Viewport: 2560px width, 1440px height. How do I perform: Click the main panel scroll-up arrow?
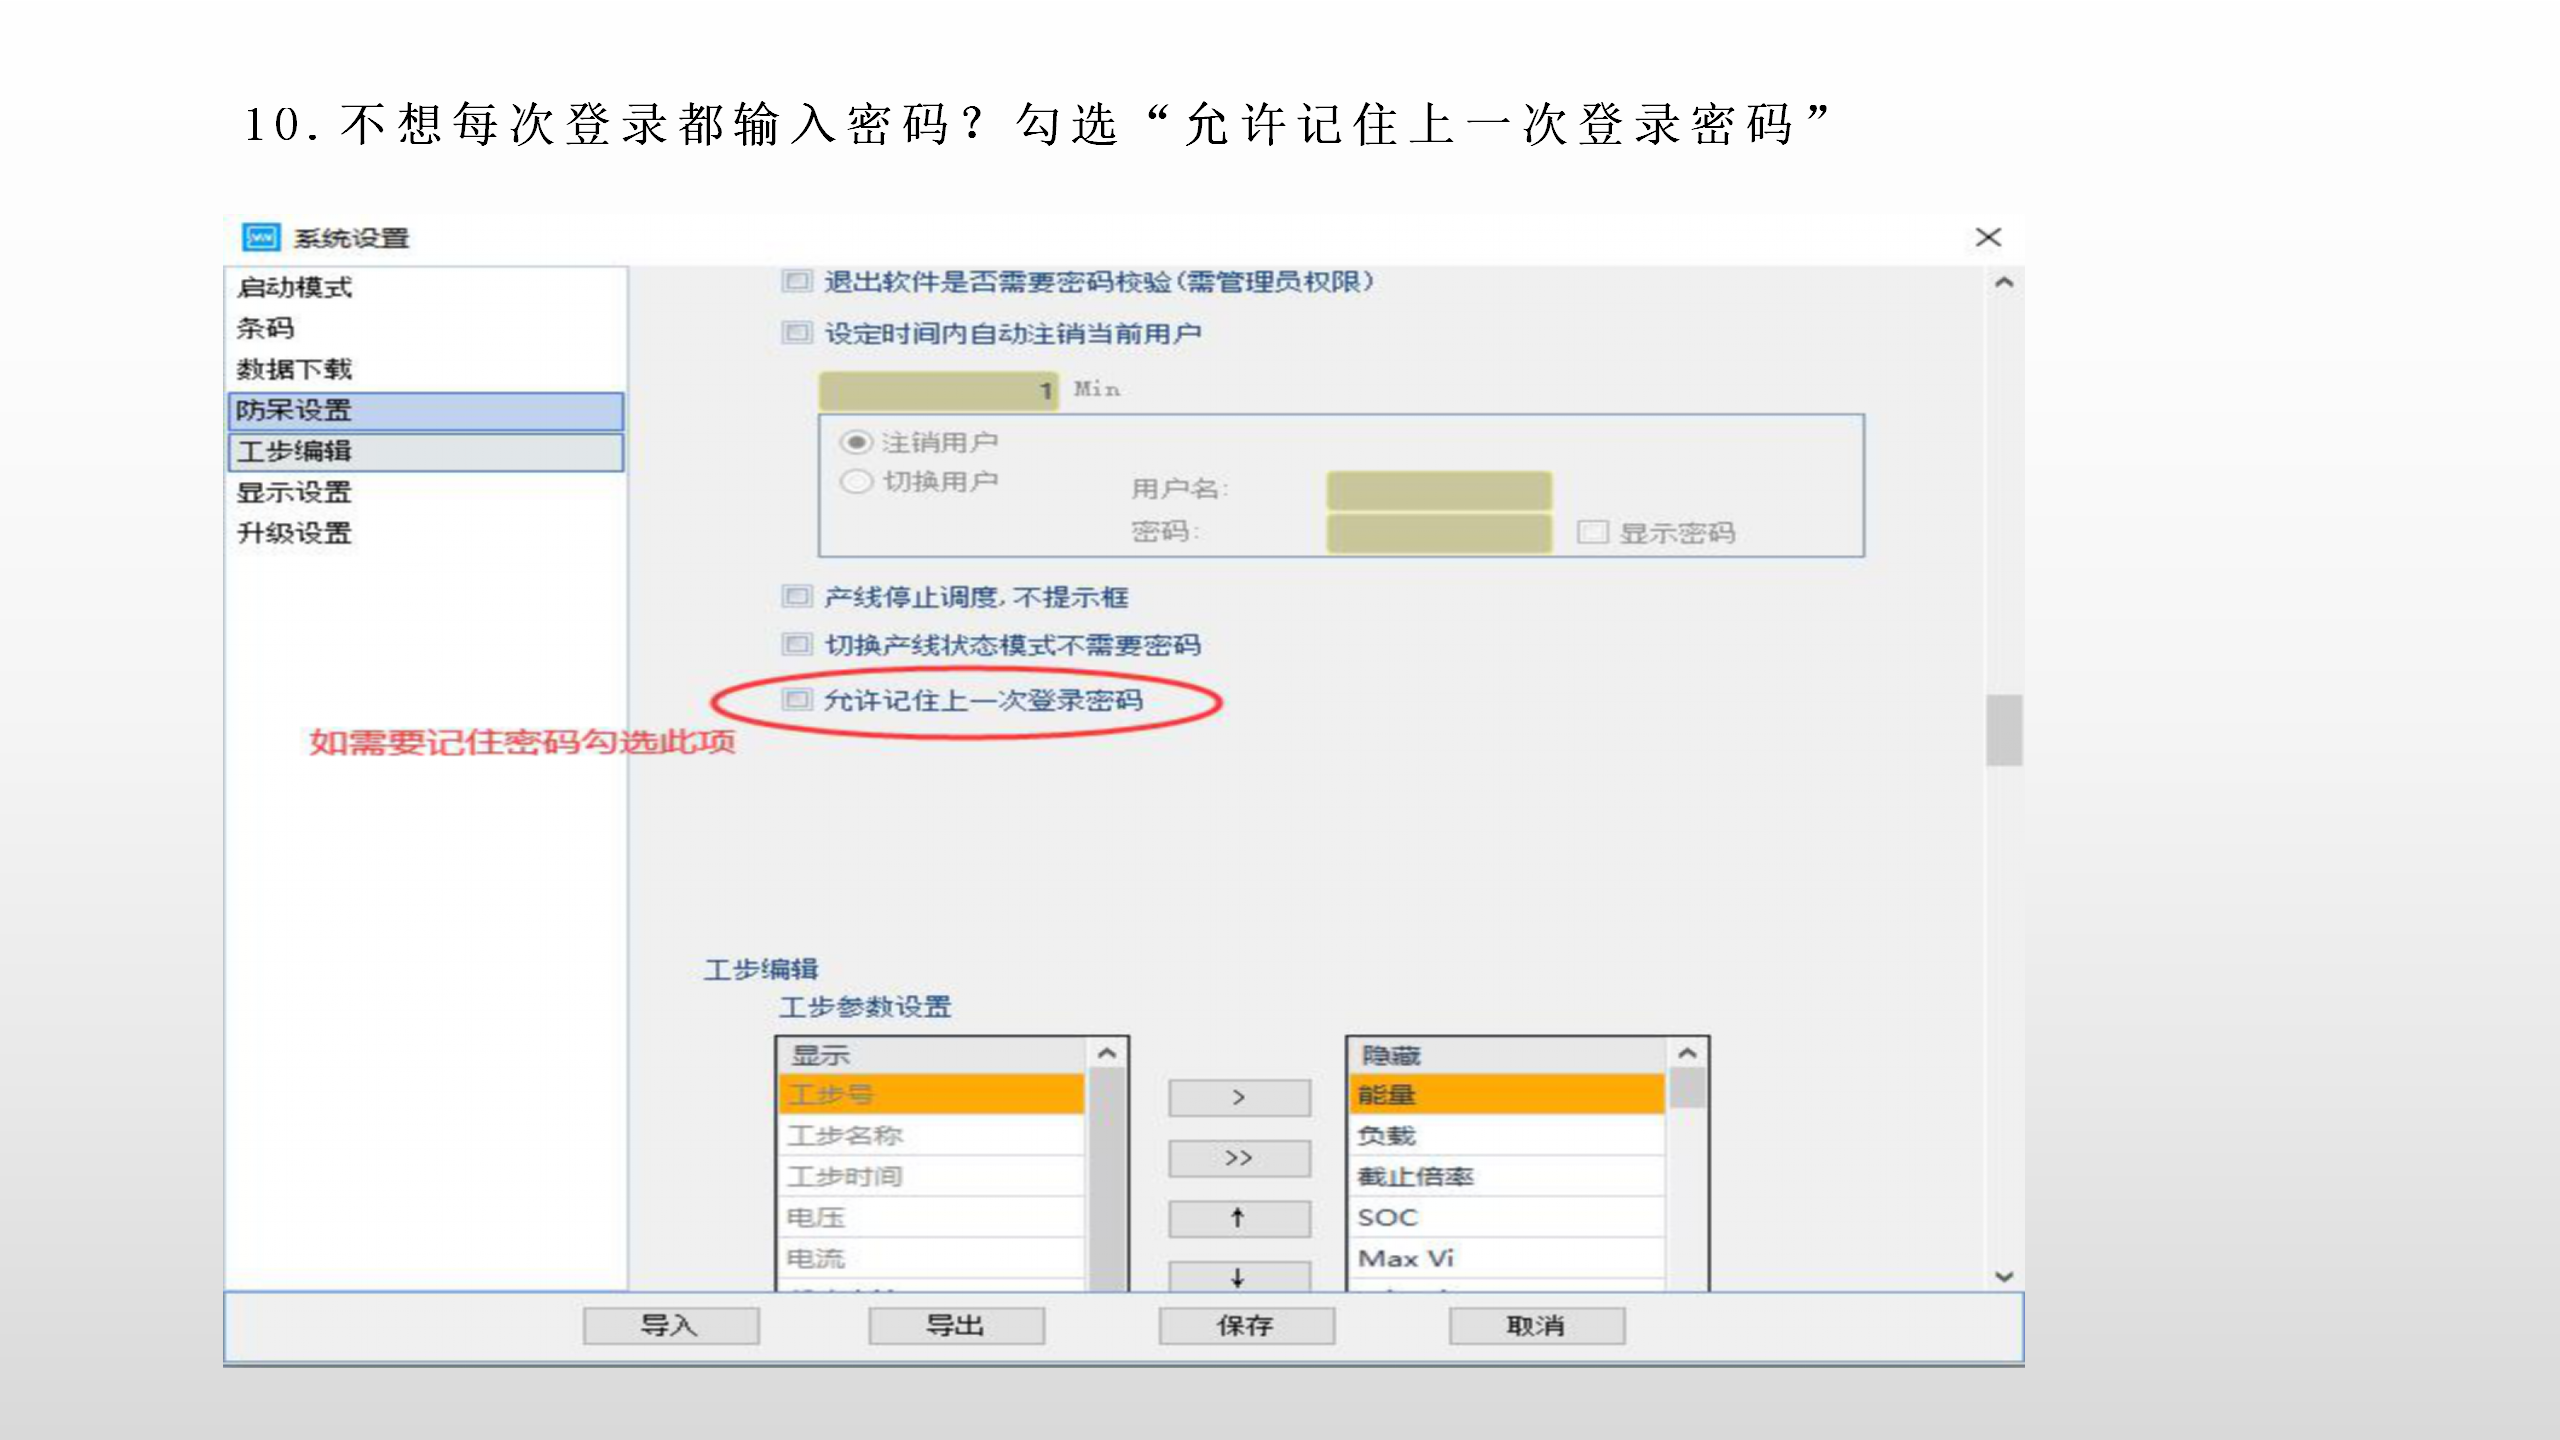tap(2004, 283)
